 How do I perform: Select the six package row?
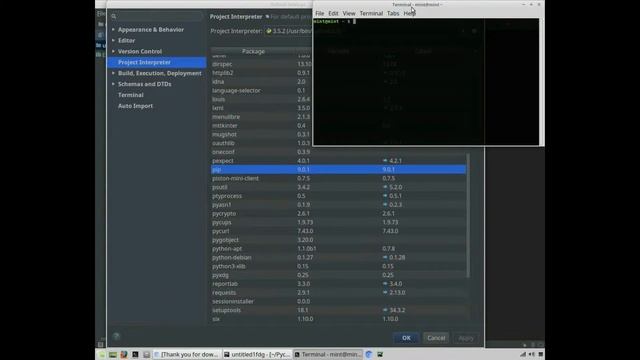coord(338,319)
